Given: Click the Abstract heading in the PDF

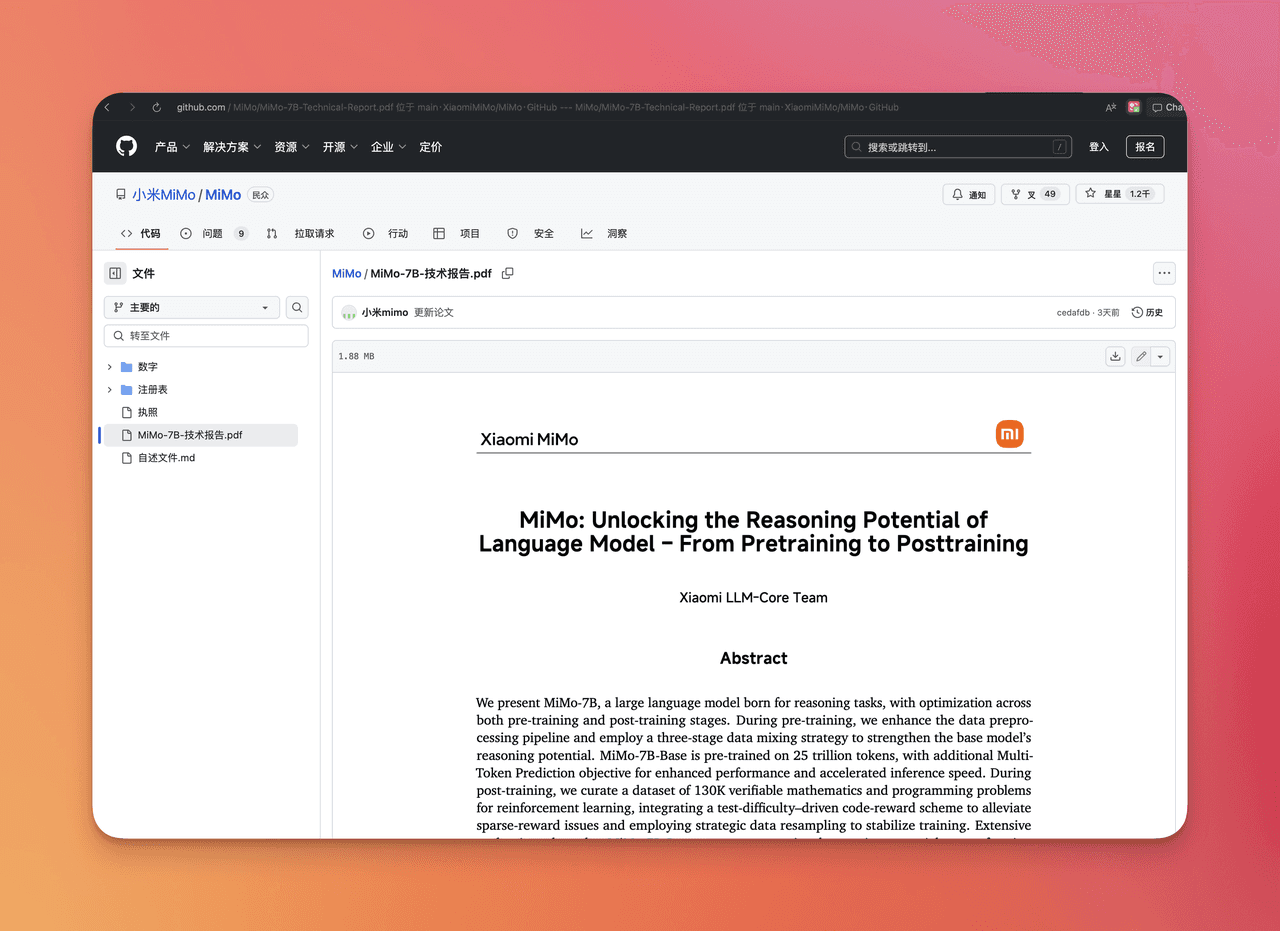Looking at the screenshot, I should click(754, 658).
